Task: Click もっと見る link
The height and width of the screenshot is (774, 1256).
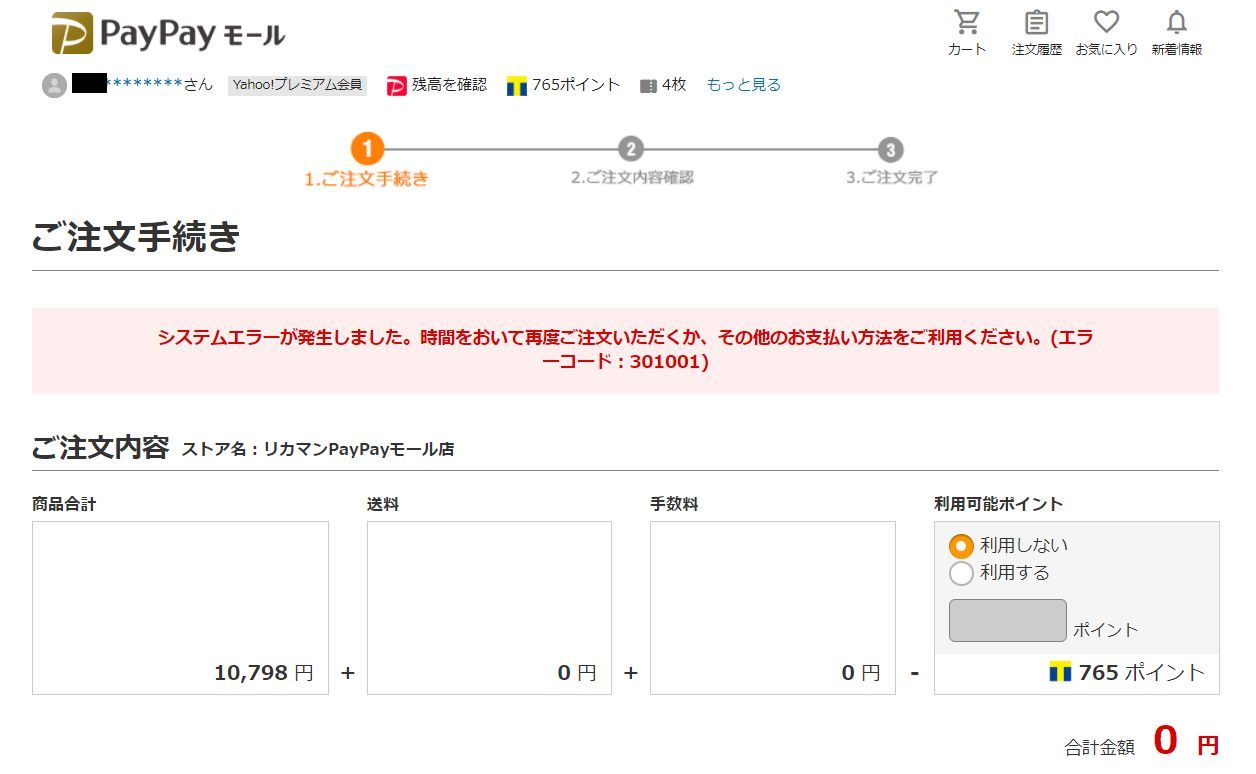Action: click(x=743, y=85)
